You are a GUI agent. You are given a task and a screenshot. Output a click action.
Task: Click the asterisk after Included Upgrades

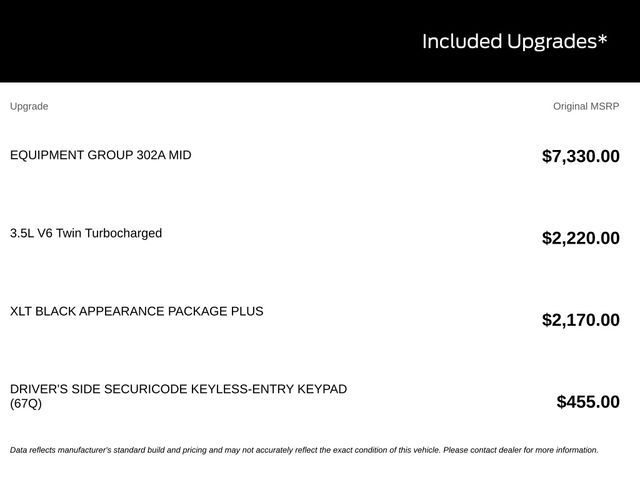602,40
